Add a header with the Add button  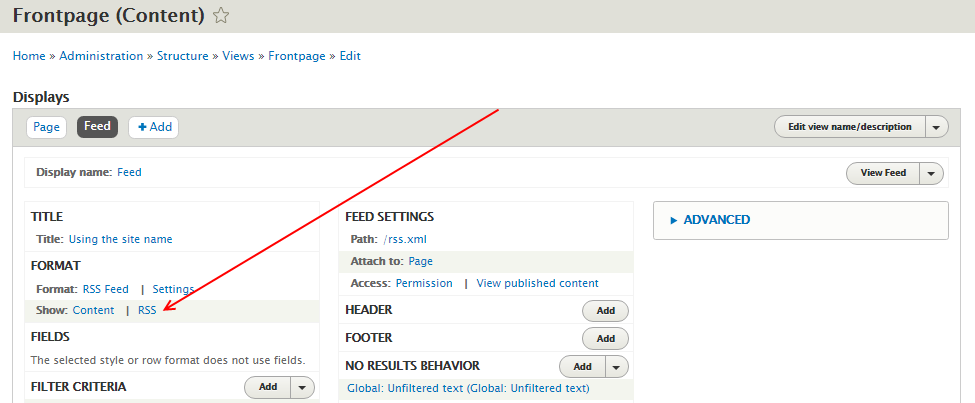605,311
